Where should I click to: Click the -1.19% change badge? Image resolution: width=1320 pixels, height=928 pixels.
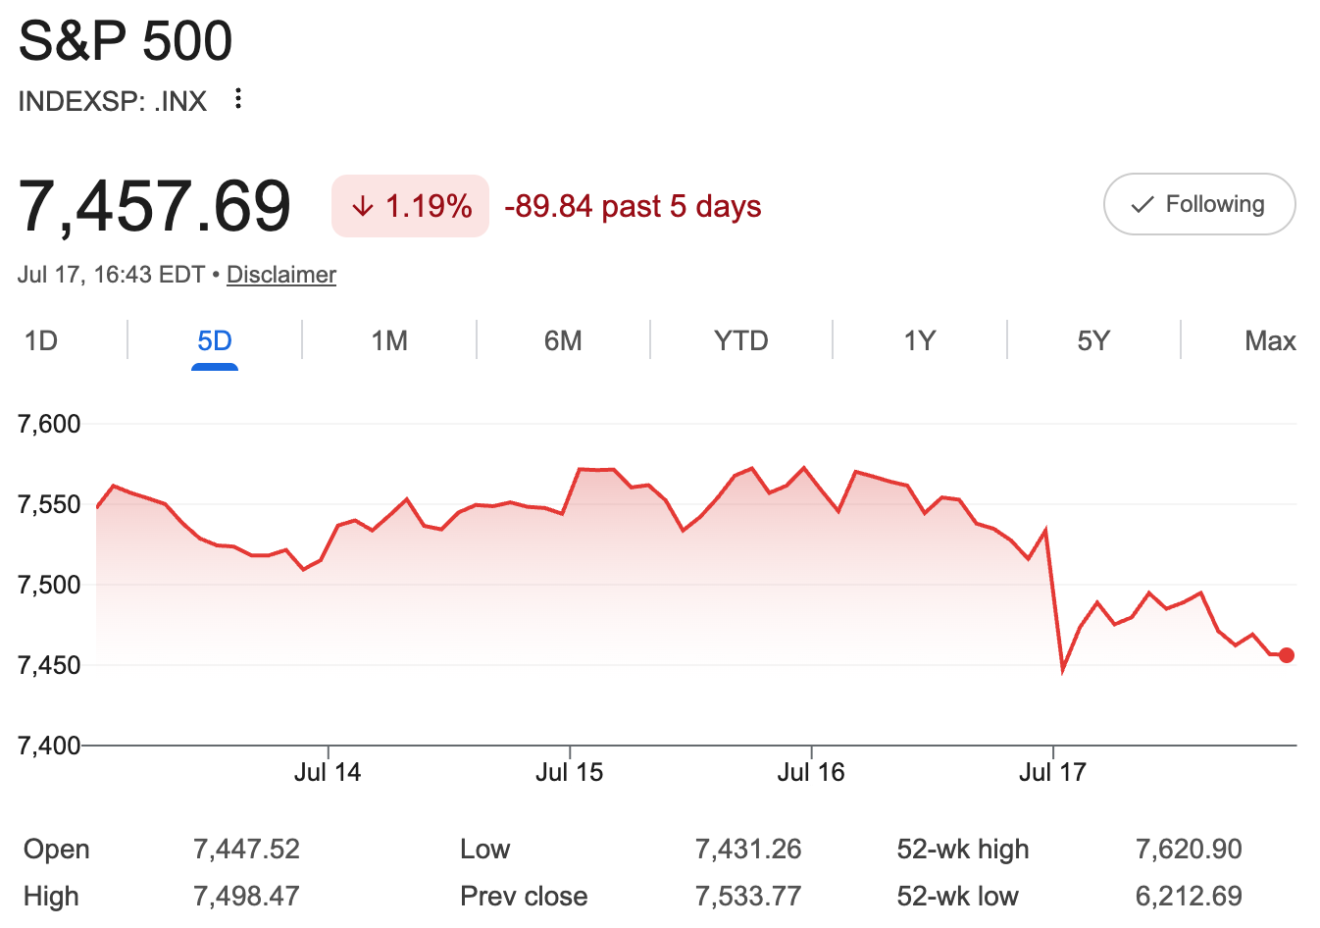pos(410,206)
